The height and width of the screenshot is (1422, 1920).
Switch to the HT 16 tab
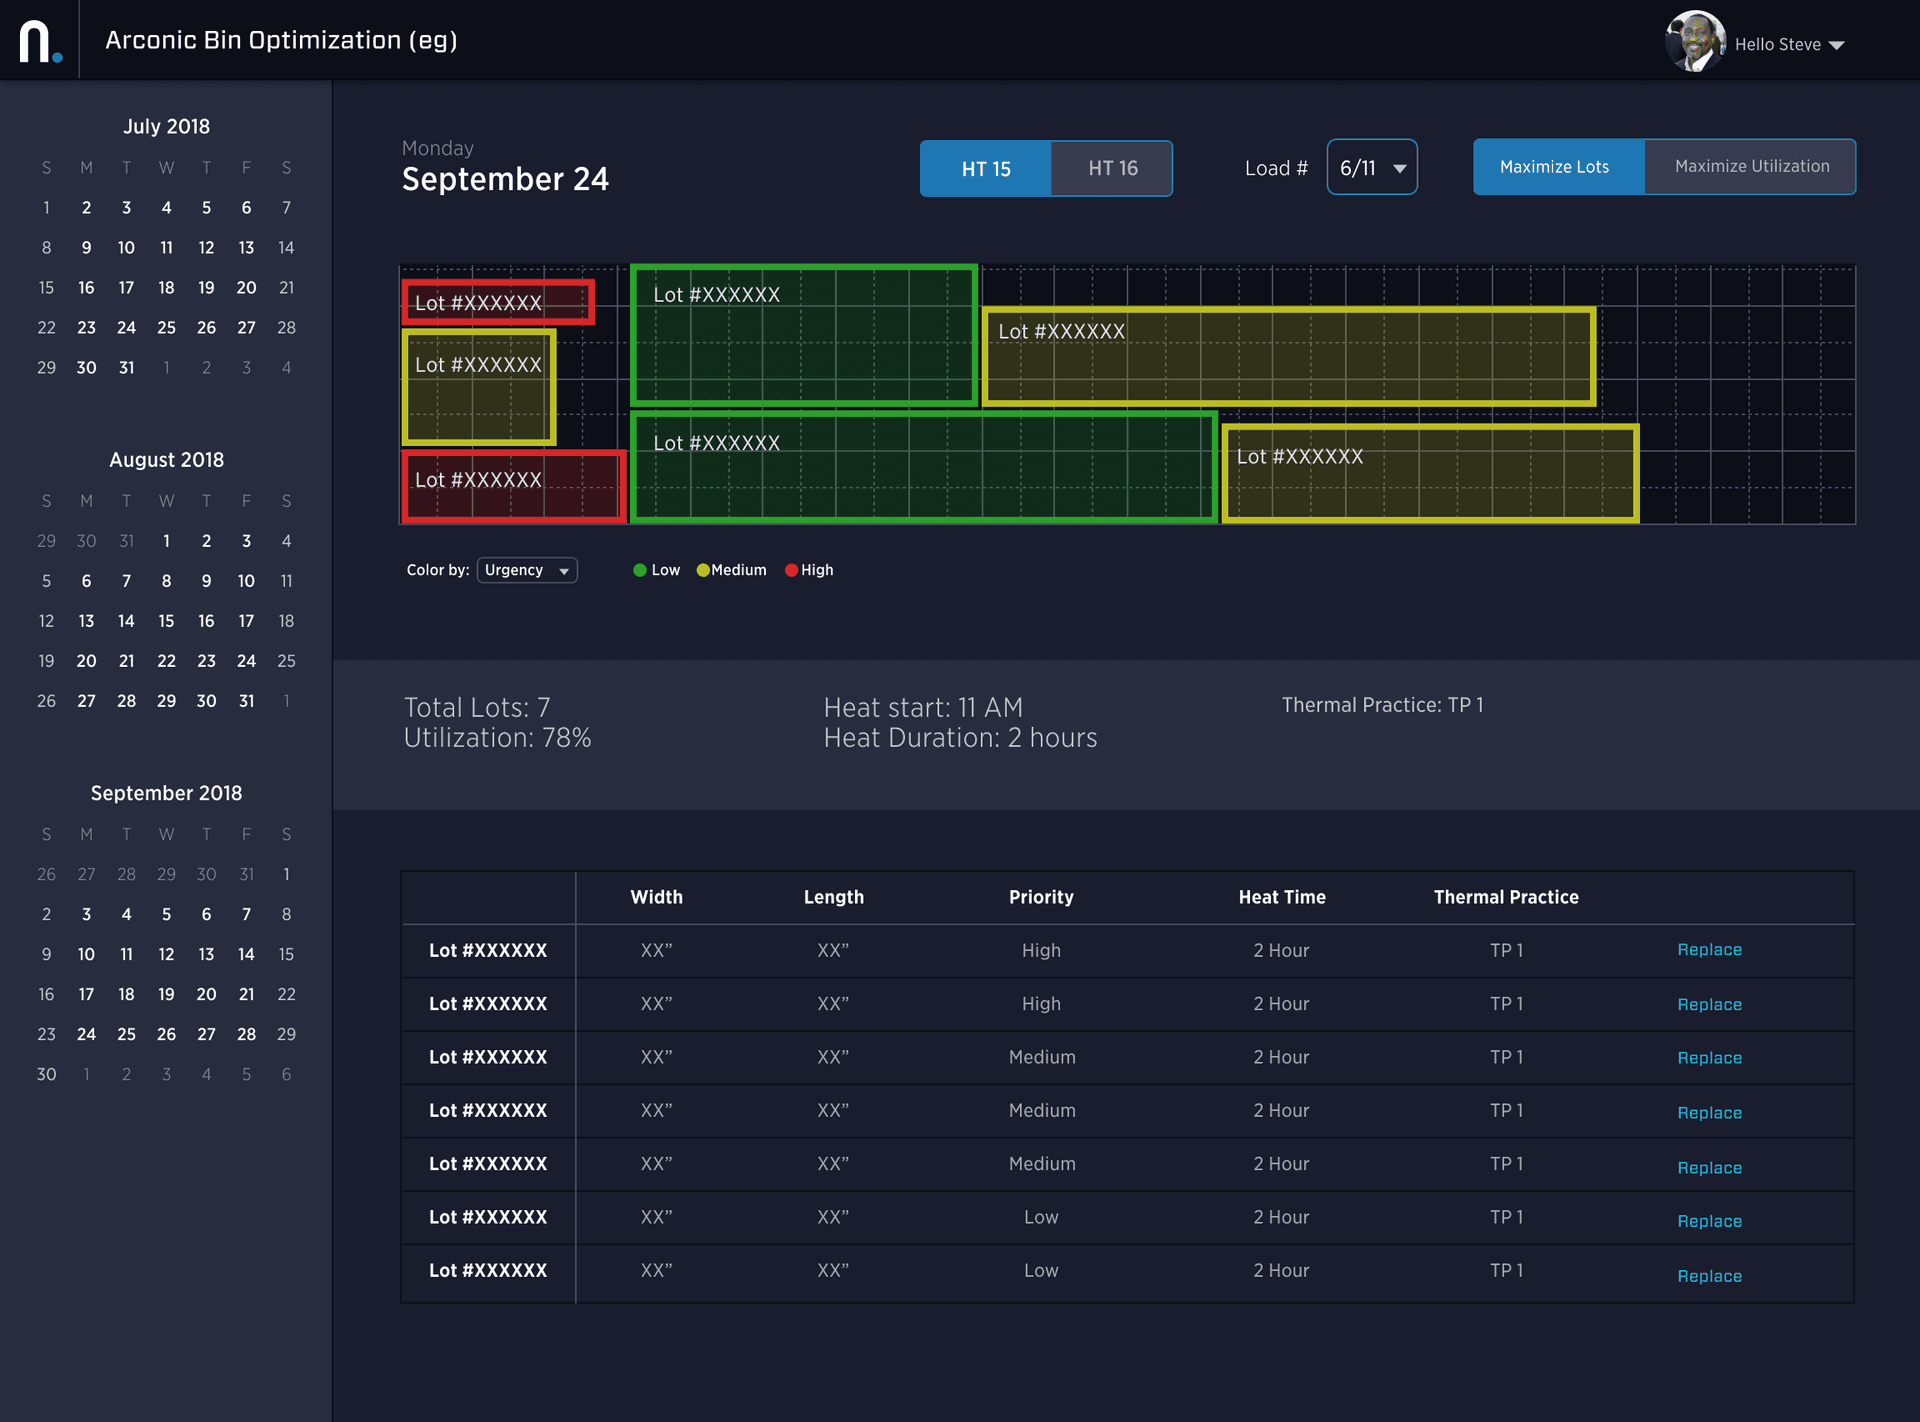[1112, 169]
